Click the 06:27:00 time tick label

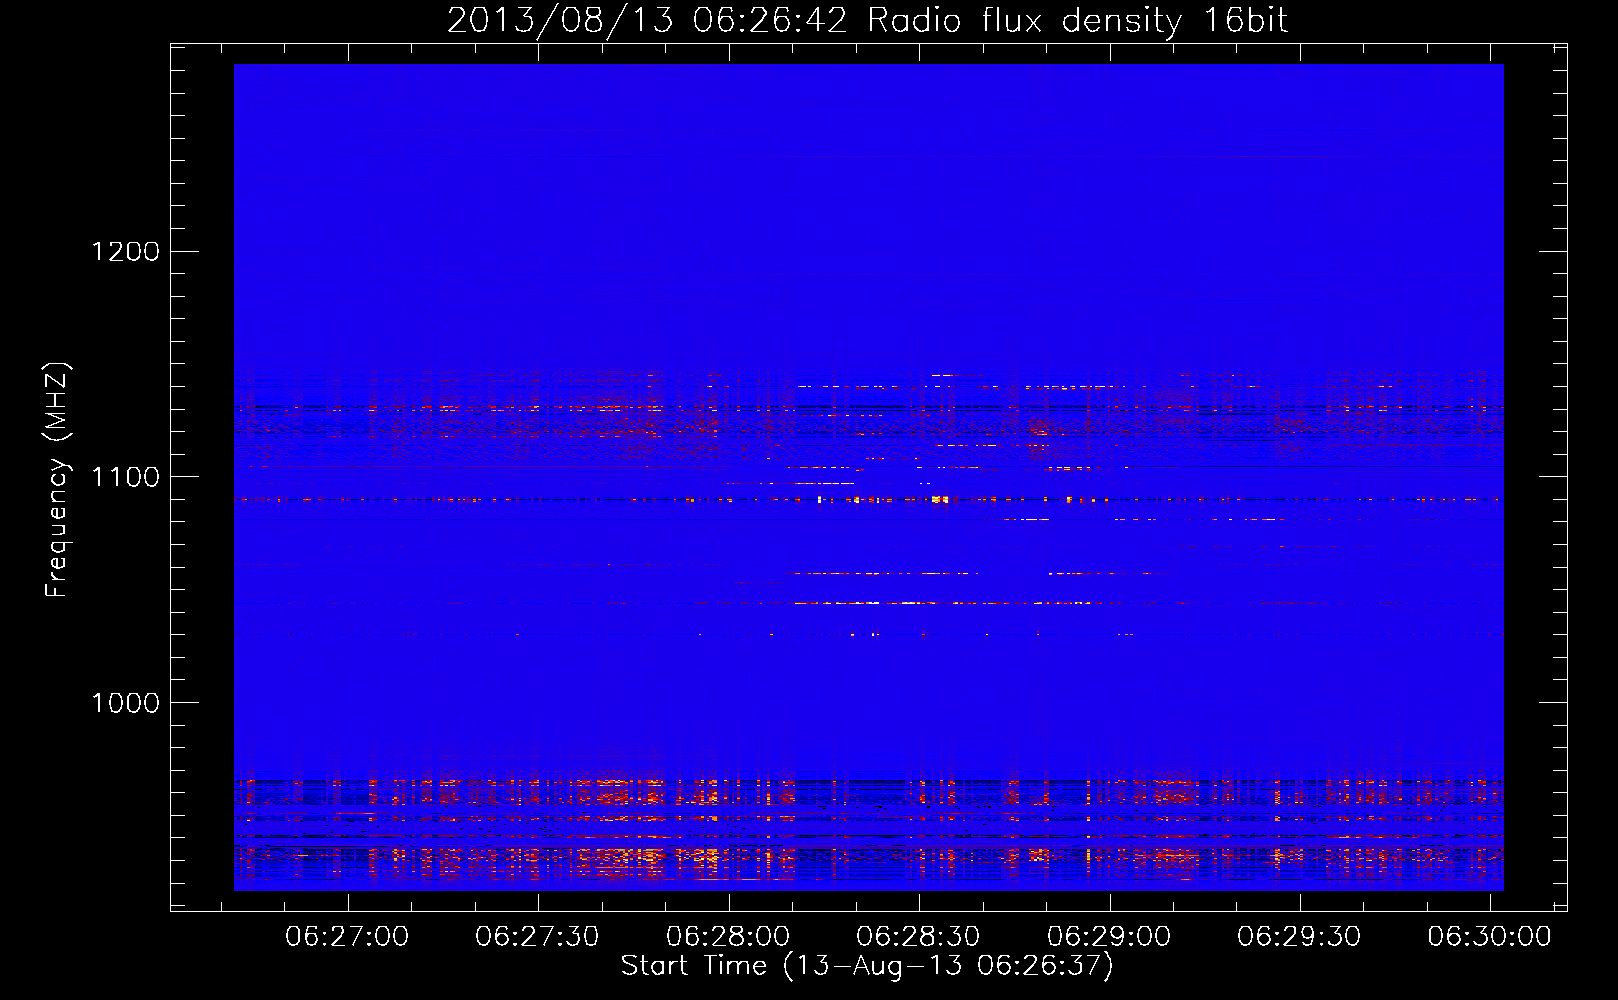coord(347,937)
